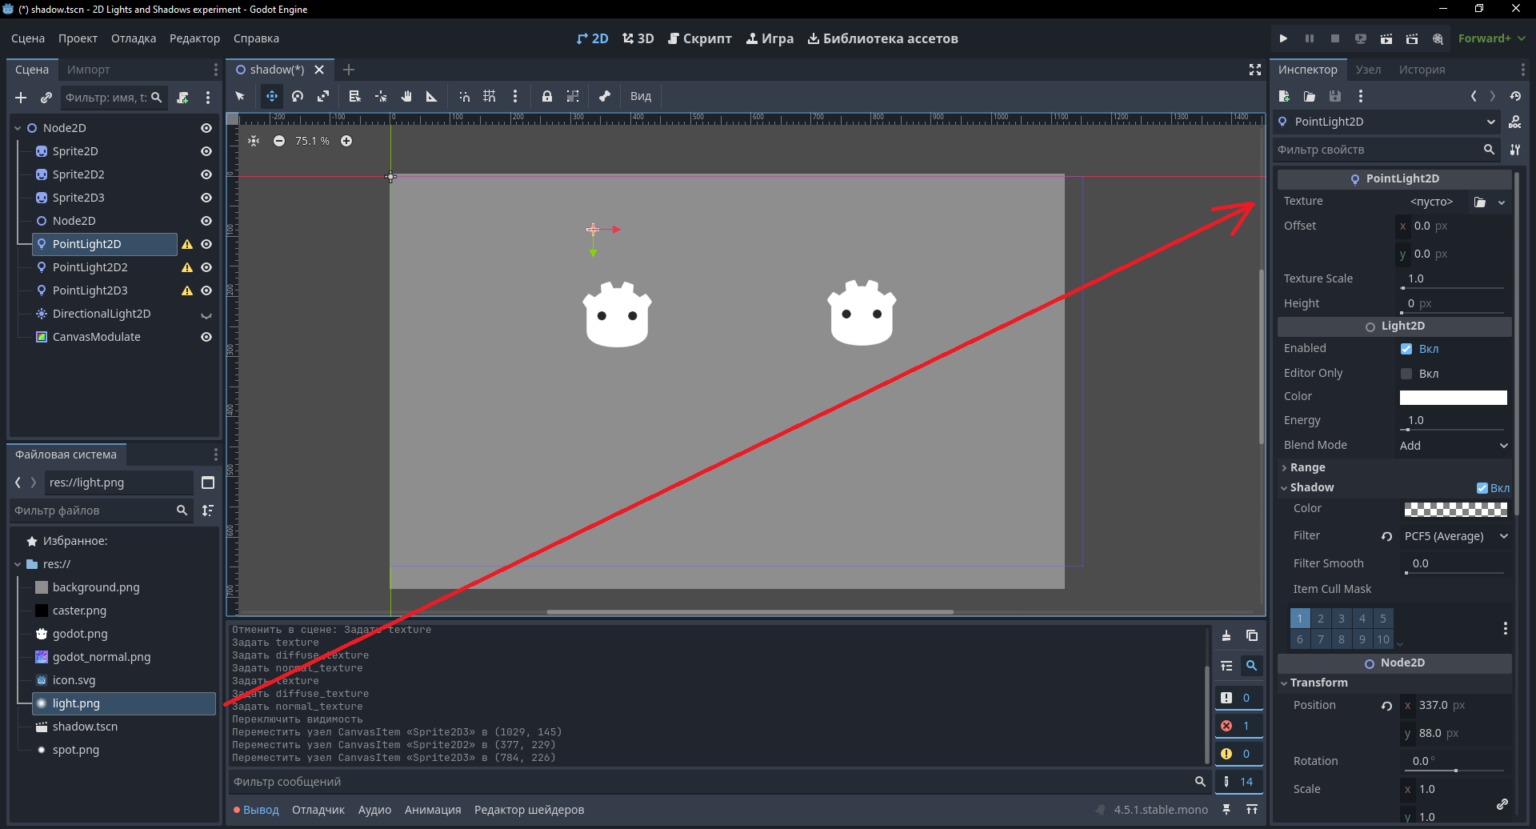Screen dimensions: 1536x829
Task: Lock the selected node with padlock icon
Action: tap(547, 96)
